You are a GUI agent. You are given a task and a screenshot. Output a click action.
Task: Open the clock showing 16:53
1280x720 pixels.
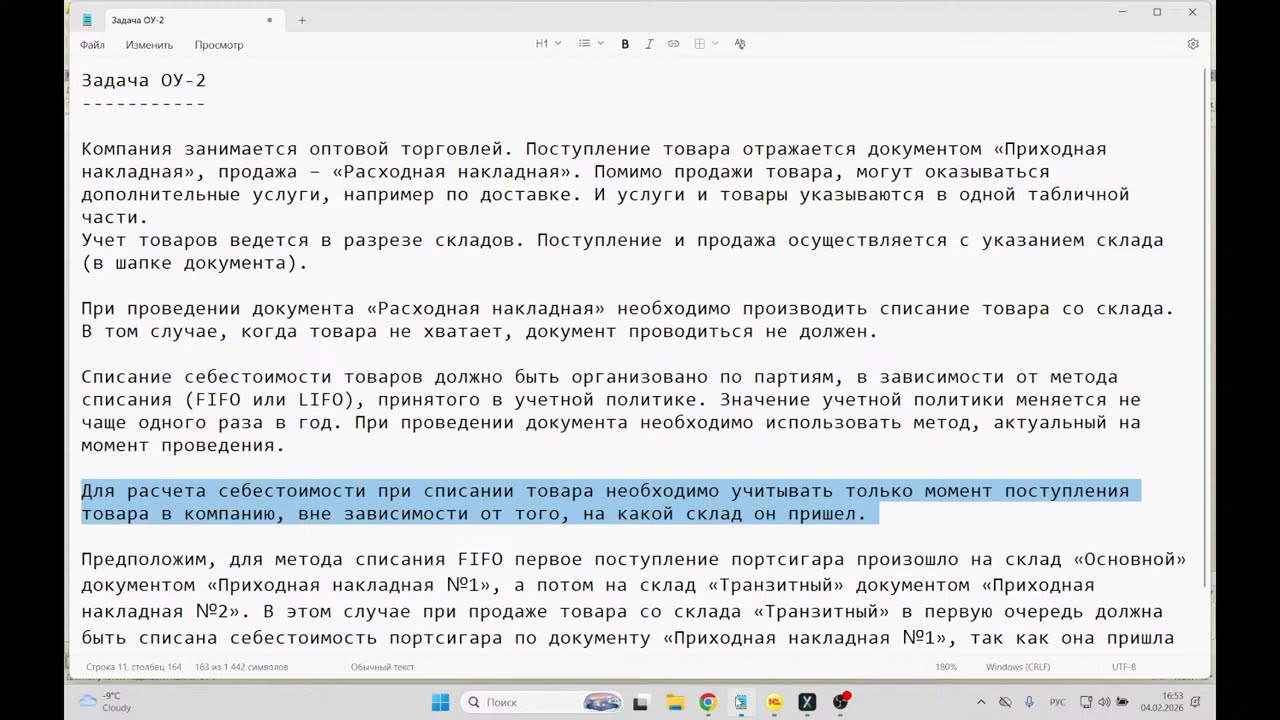tap(1160, 702)
